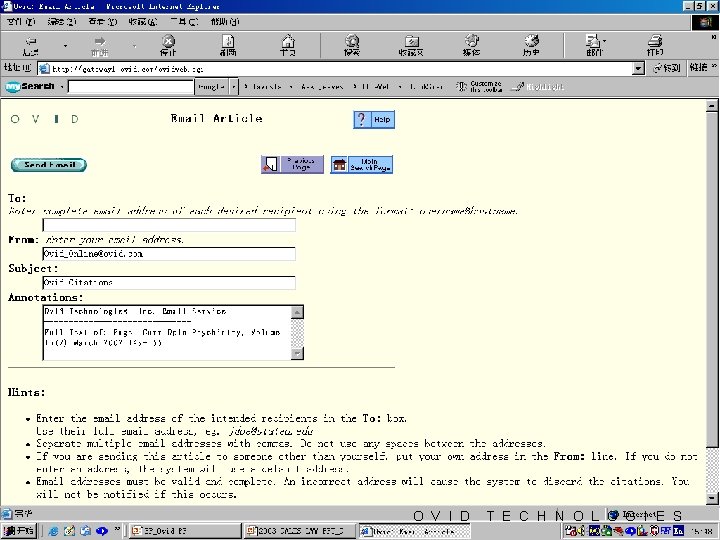Click the From: email address field
720x540 pixels.
click(169, 253)
